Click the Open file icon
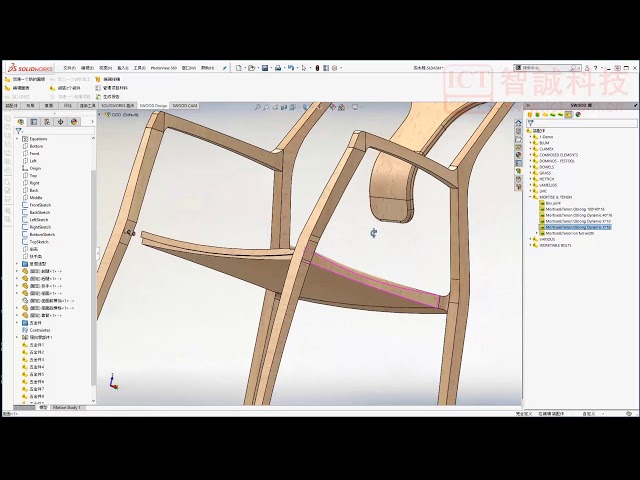The height and width of the screenshot is (480, 640). coord(251,68)
